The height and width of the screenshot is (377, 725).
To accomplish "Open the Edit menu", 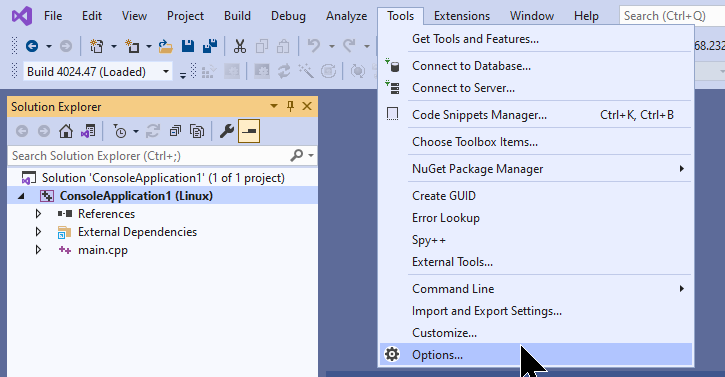I will point(92,16).
